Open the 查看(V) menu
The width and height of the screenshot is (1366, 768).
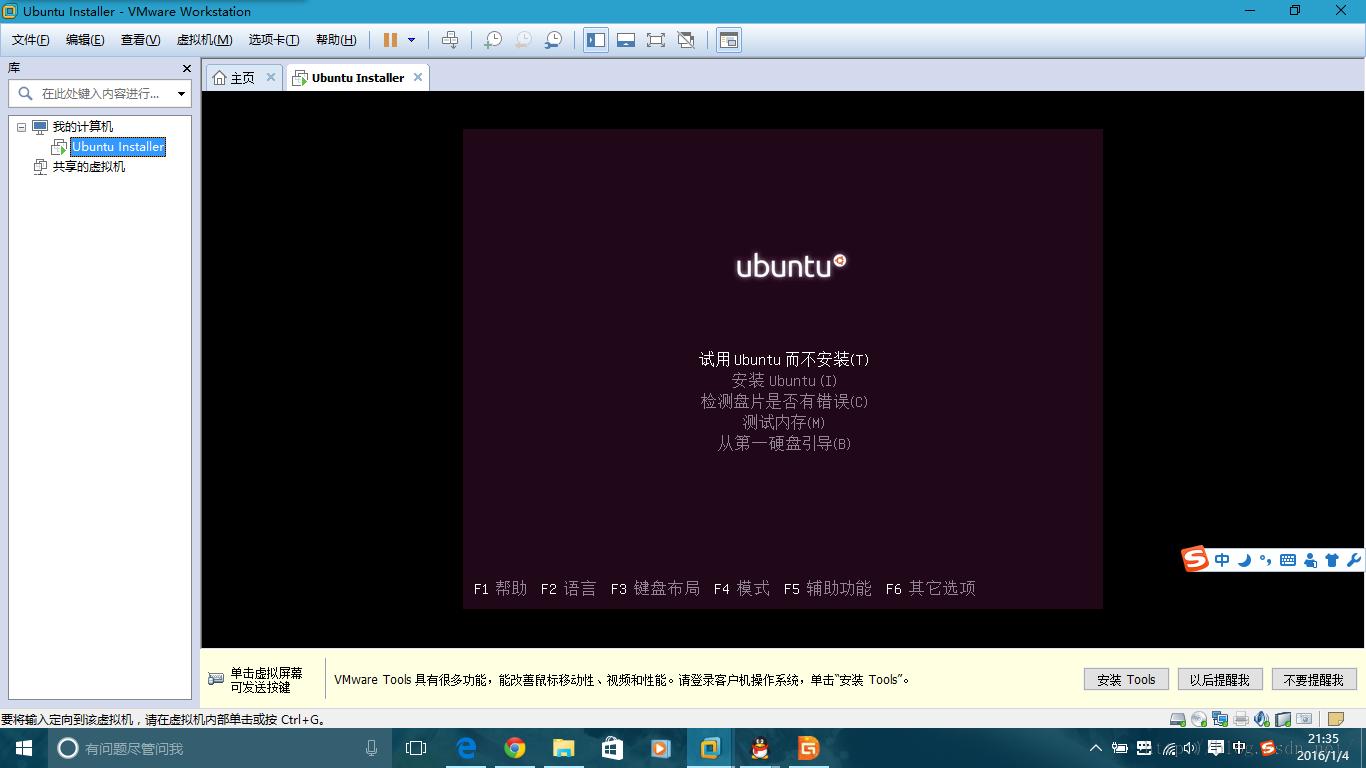[140, 40]
